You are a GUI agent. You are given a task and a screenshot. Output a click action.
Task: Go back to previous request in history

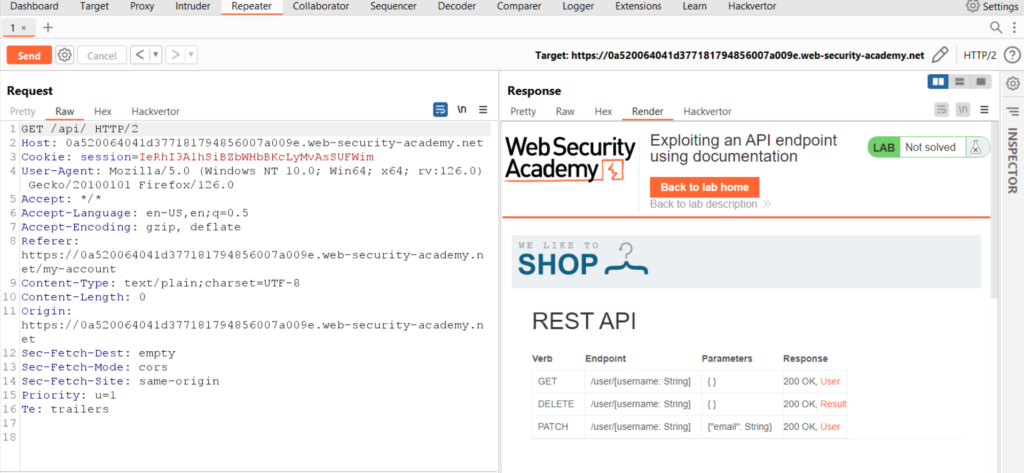pyautogui.click(x=140, y=56)
